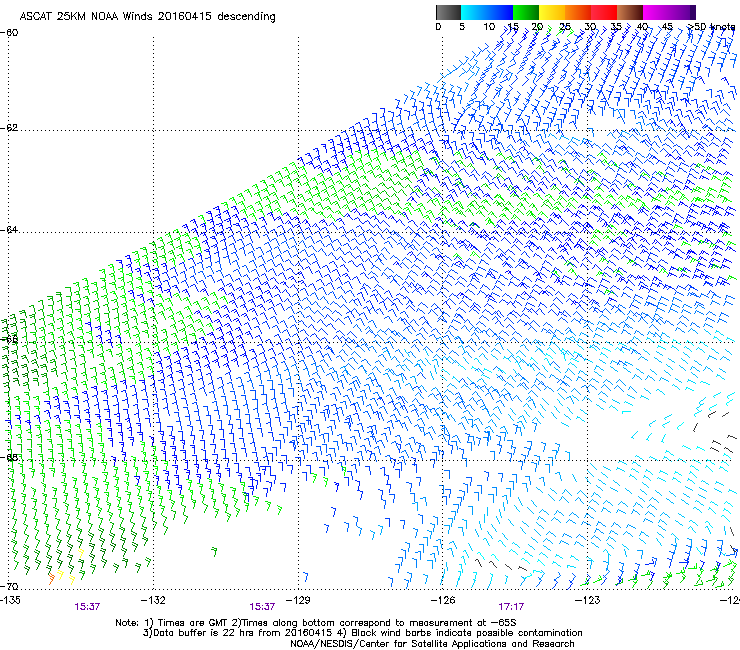Click the '0' label under the color bar
The height and width of the screenshot is (650, 740).
[x=438, y=27]
